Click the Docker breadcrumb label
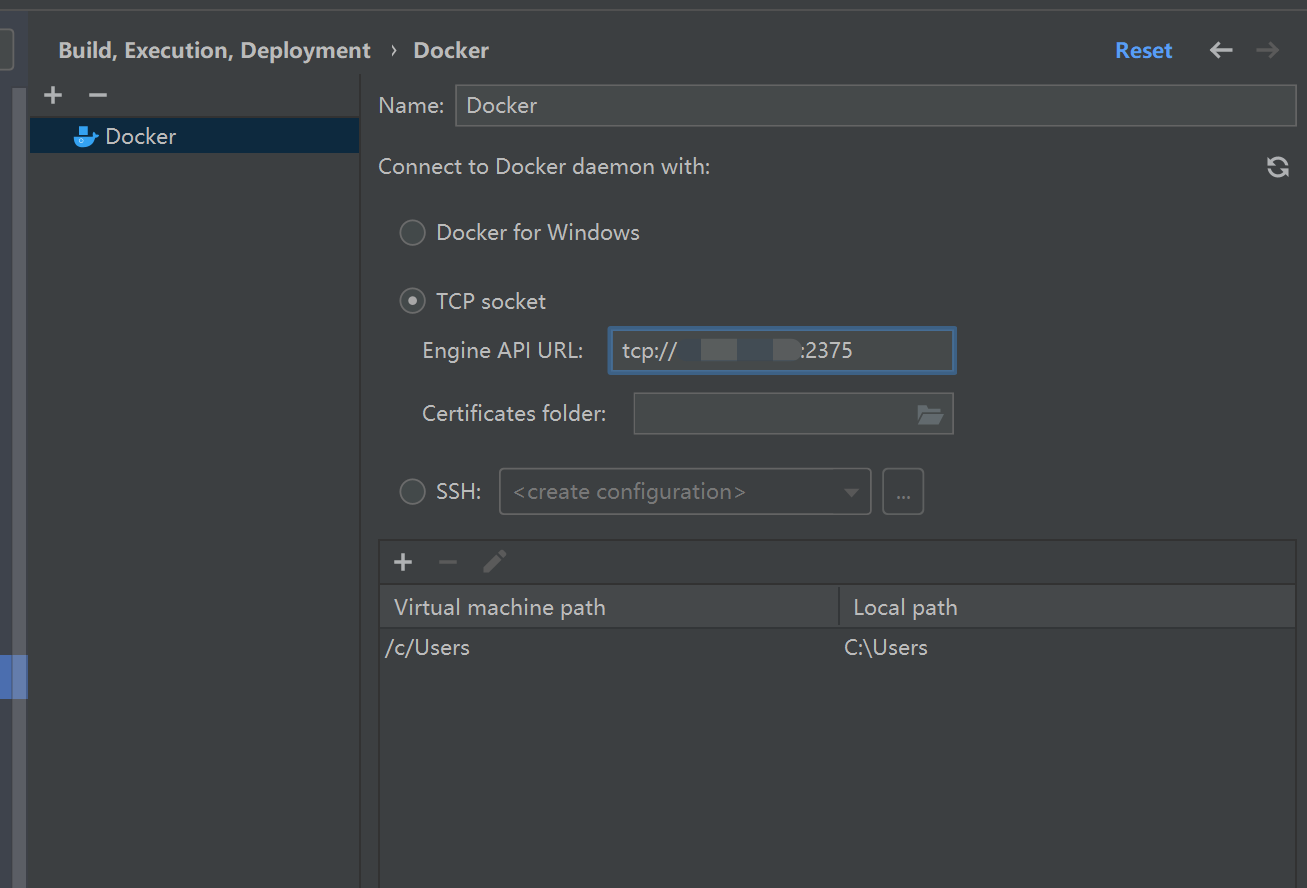Screen dimensions: 1307x888 tap(451, 51)
